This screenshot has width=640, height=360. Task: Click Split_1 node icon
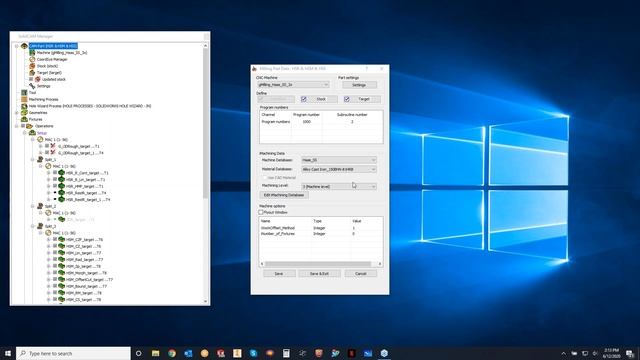pyautogui.click(x=40, y=159)
